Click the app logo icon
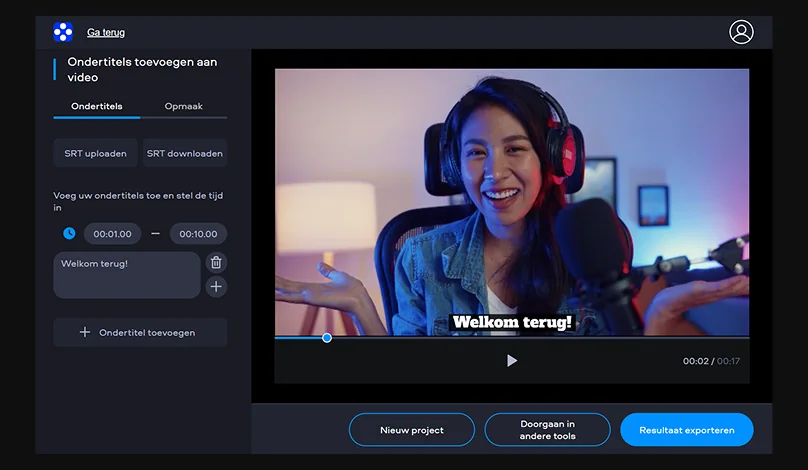 [x=63, y=32]
